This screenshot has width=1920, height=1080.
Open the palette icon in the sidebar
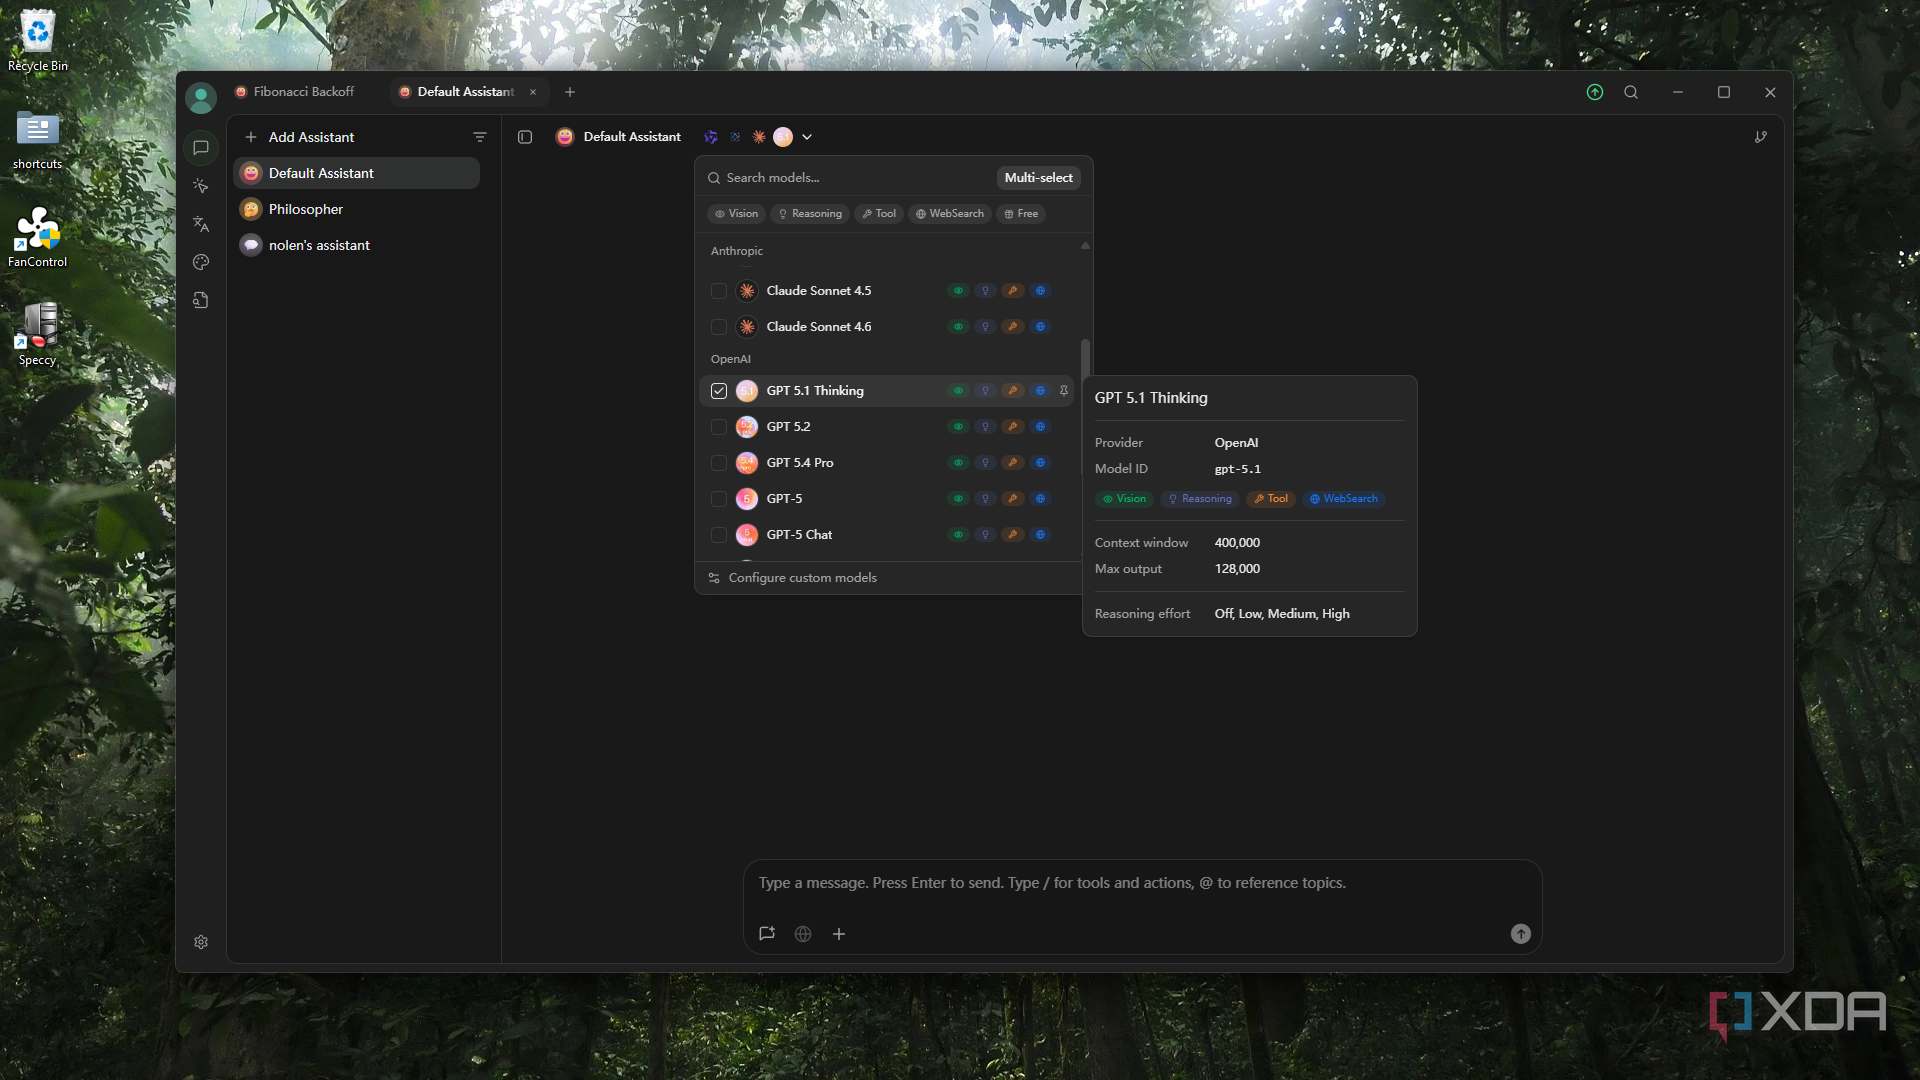click(201, 262)
